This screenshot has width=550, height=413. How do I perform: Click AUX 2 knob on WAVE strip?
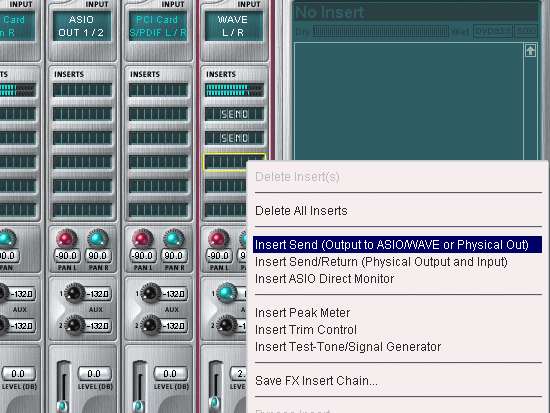226,325
